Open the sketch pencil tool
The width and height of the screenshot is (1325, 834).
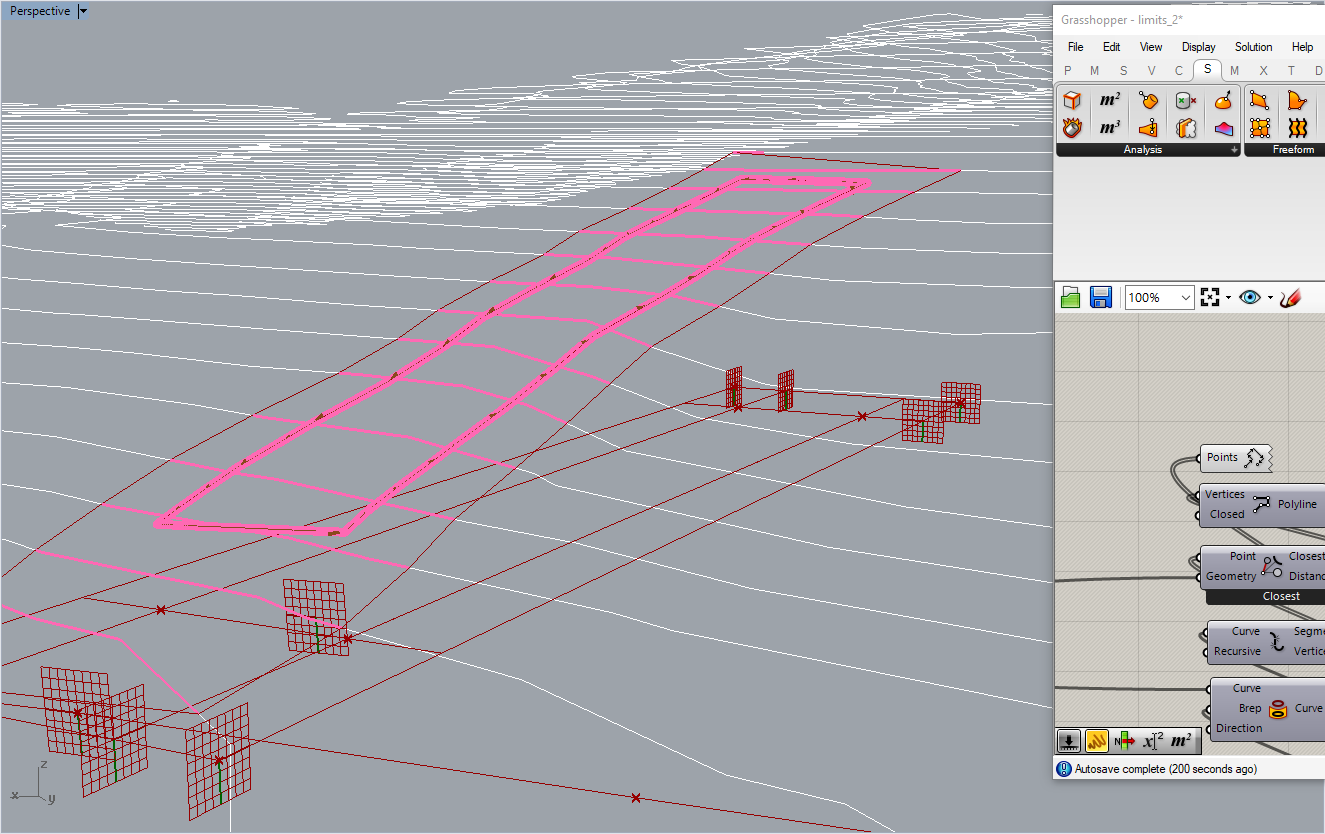point(1290,297)
